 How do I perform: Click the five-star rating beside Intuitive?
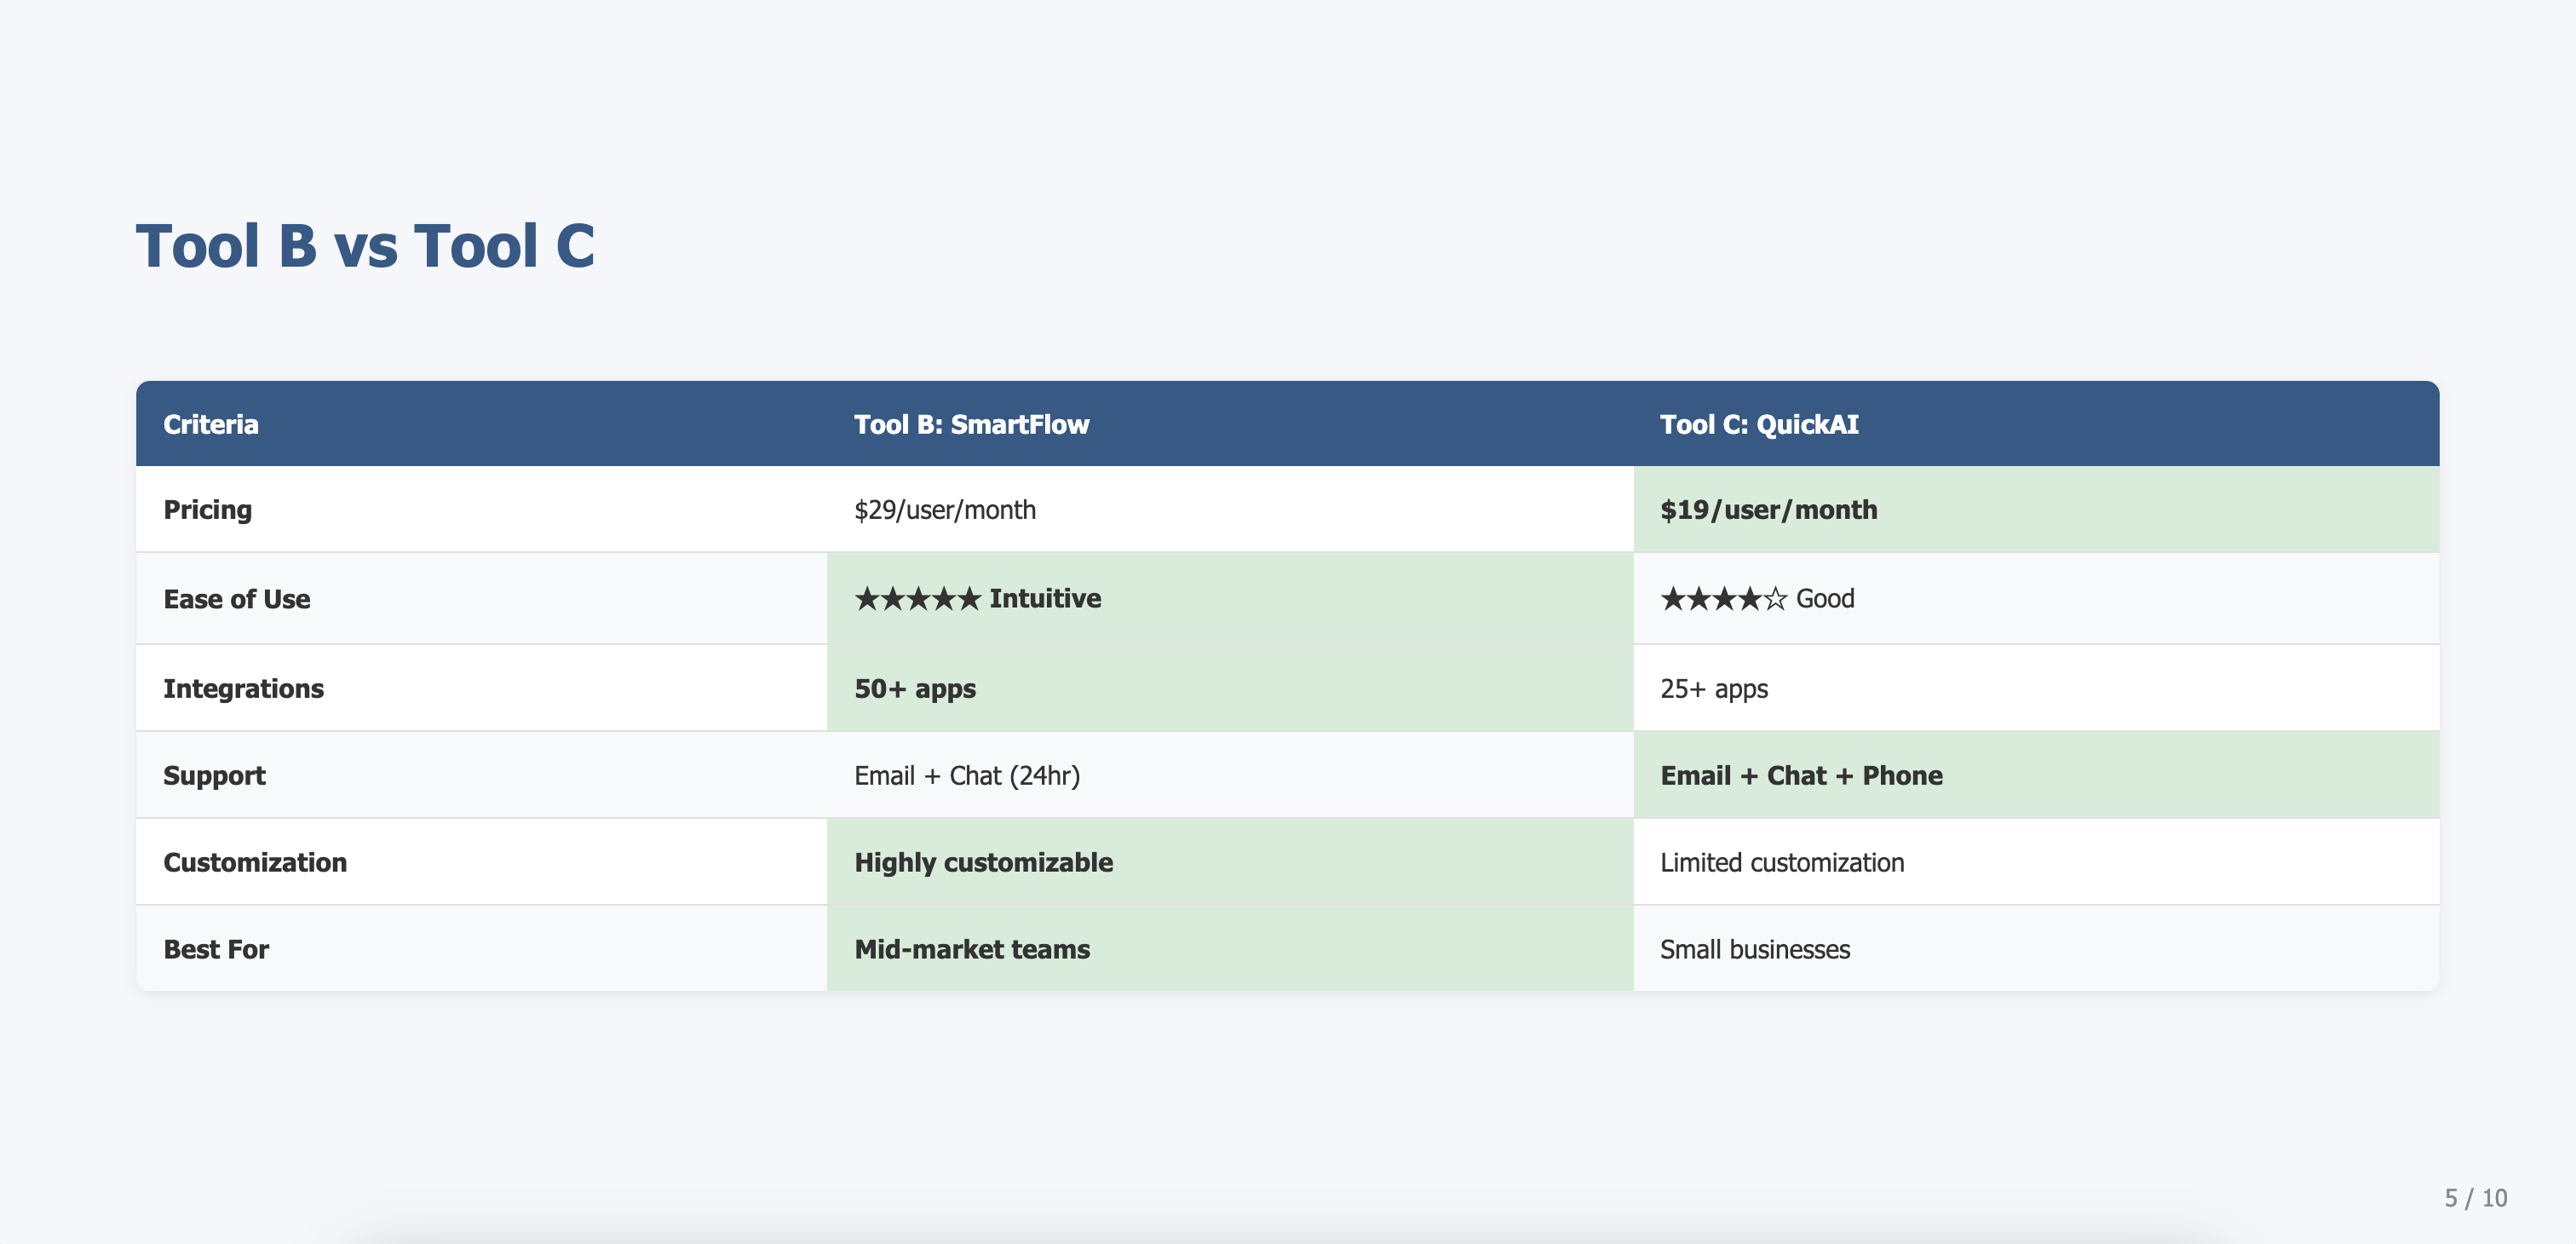click(917, 599)
